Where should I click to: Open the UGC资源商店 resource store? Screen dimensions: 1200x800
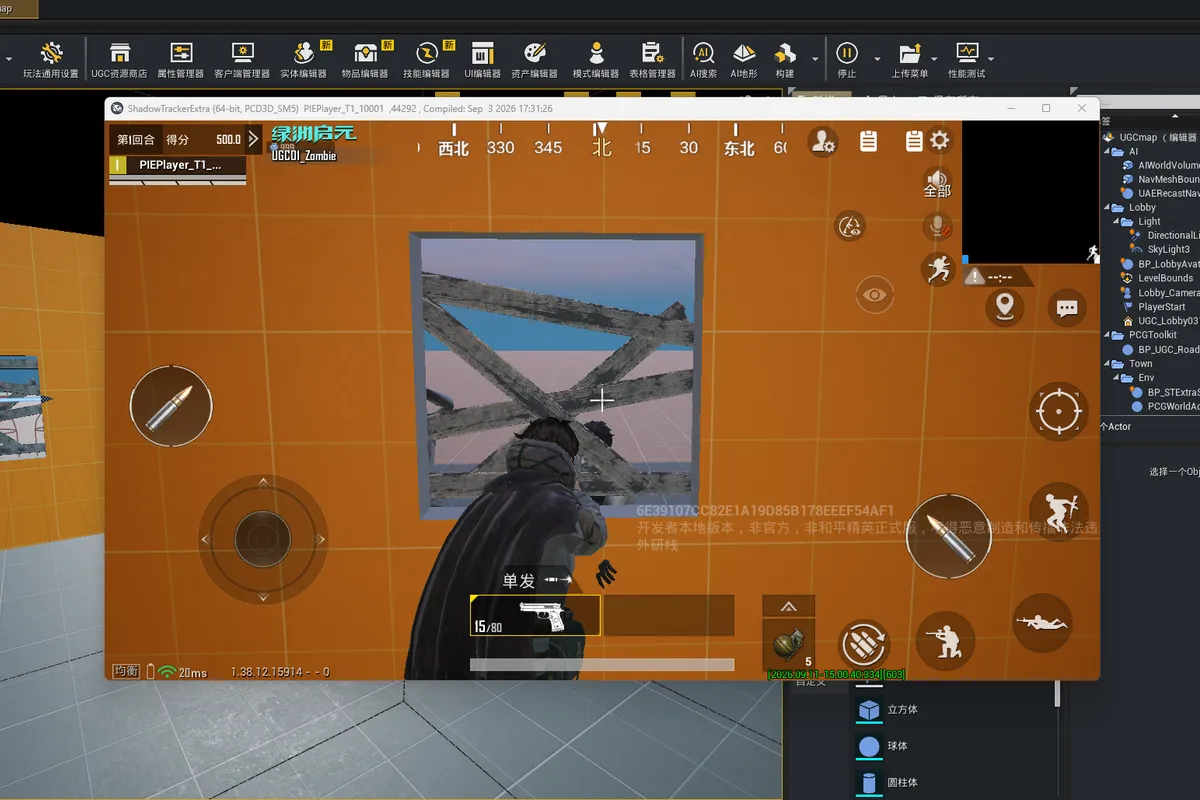pos(119,60)
